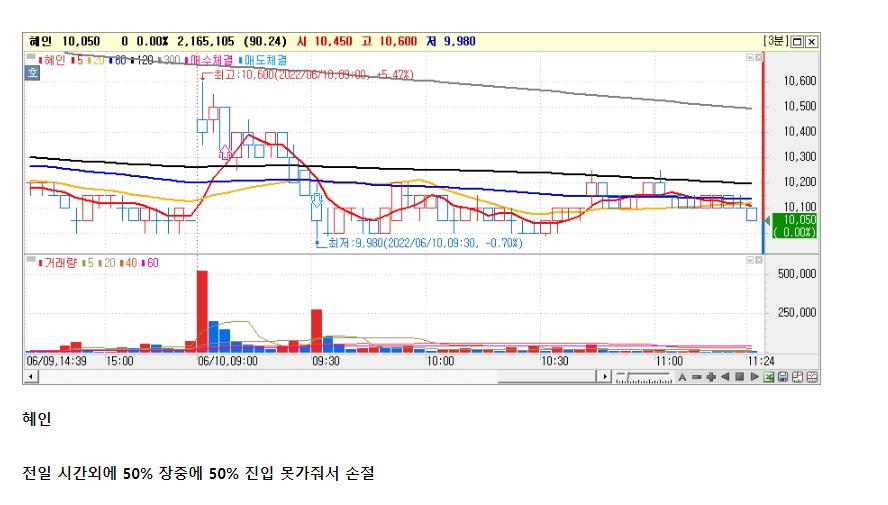Click the '혜인' stock name in the header

click(x=40, y=41)
